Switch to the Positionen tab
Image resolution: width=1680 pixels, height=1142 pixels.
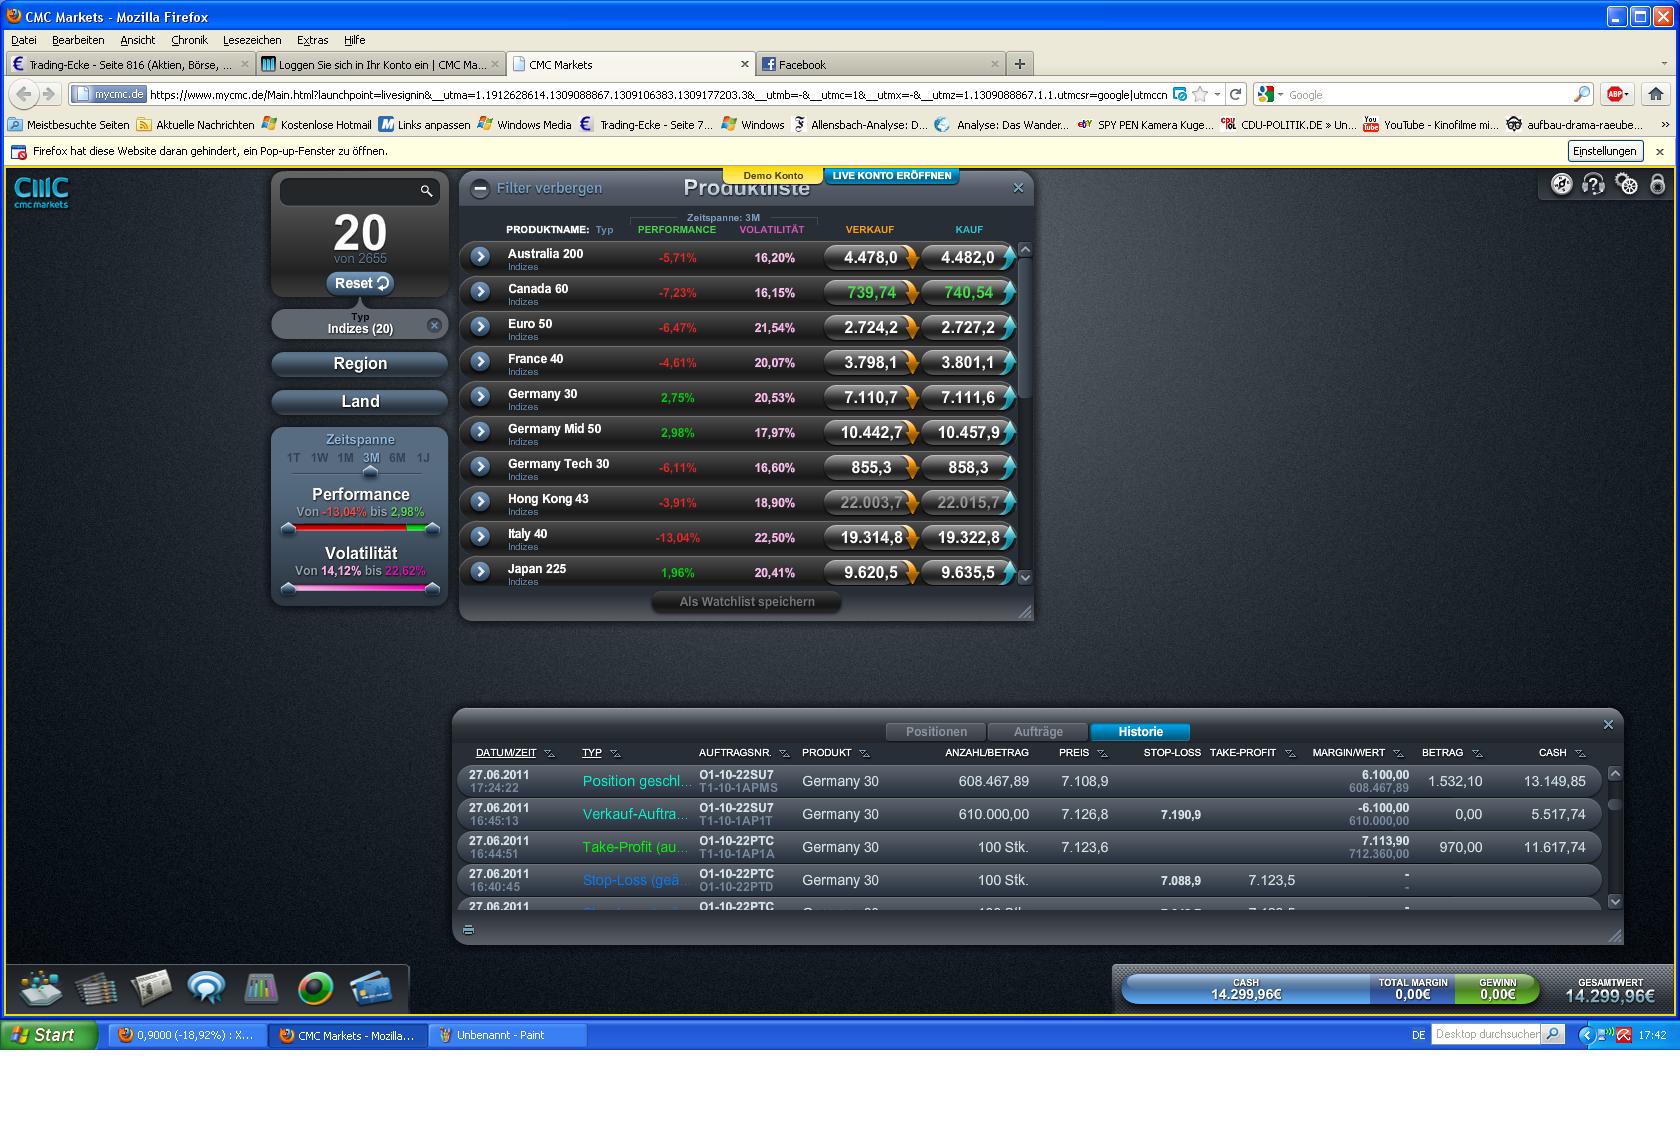click(x=936, y=732)
